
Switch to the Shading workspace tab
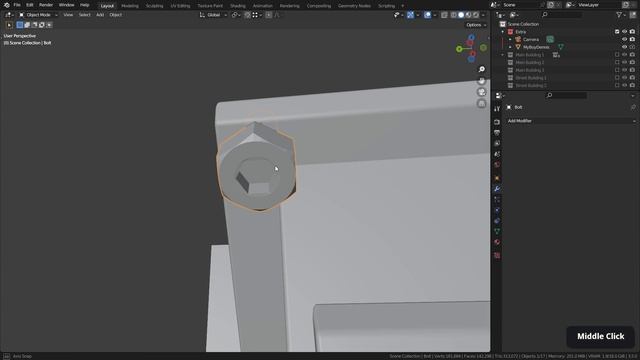[238, 6]
